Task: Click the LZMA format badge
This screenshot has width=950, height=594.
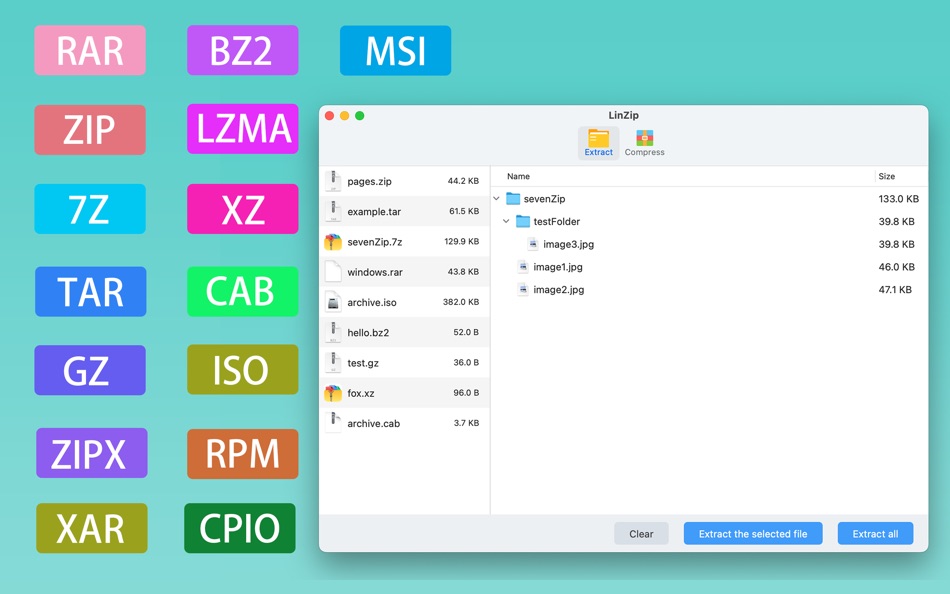Action: 242,128
